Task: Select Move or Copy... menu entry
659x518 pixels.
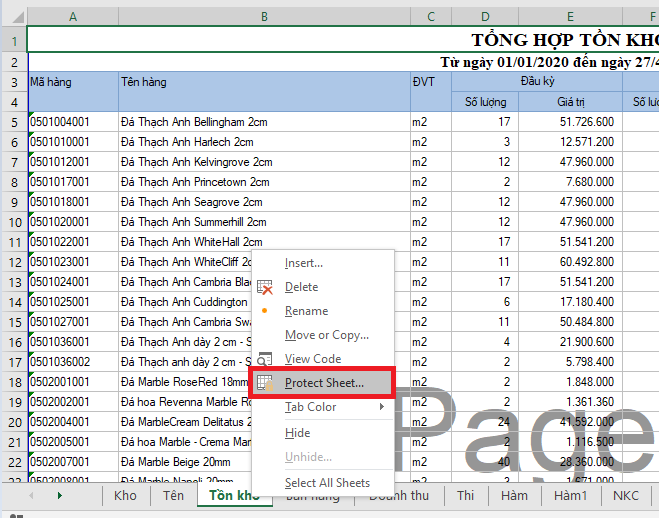Action: (326, 335)
